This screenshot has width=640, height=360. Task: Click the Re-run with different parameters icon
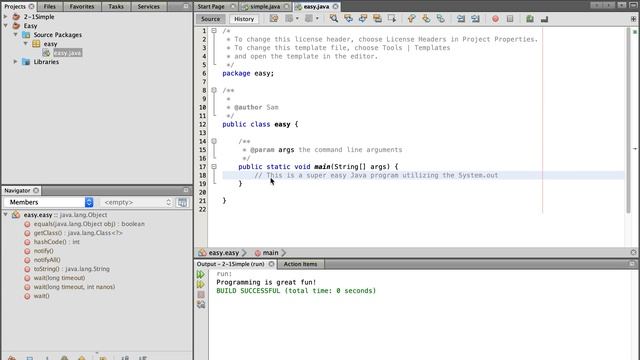pos(201,284)
